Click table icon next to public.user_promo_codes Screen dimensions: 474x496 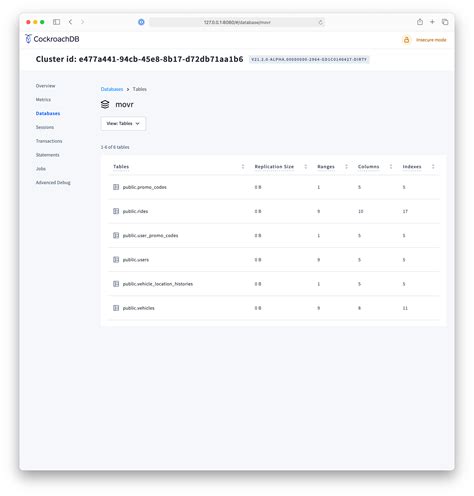(x=116, y=235)
